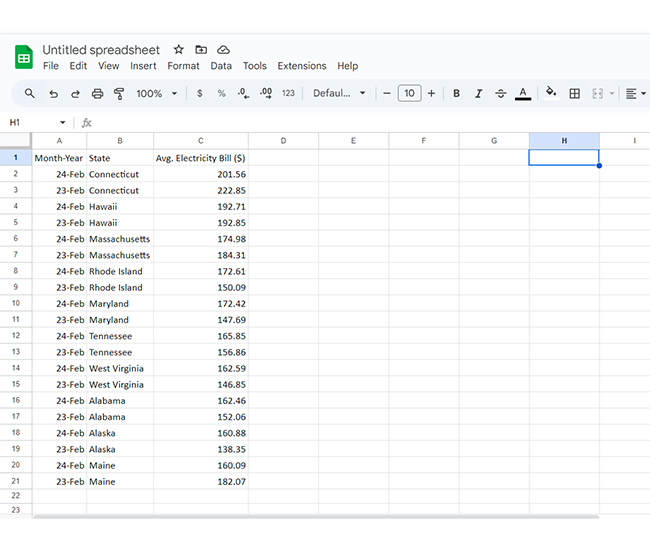Viewport: 650px width, 550px height.
Task: Select the 24-Feb Tennessee state cell
Action: coord(120,336)
